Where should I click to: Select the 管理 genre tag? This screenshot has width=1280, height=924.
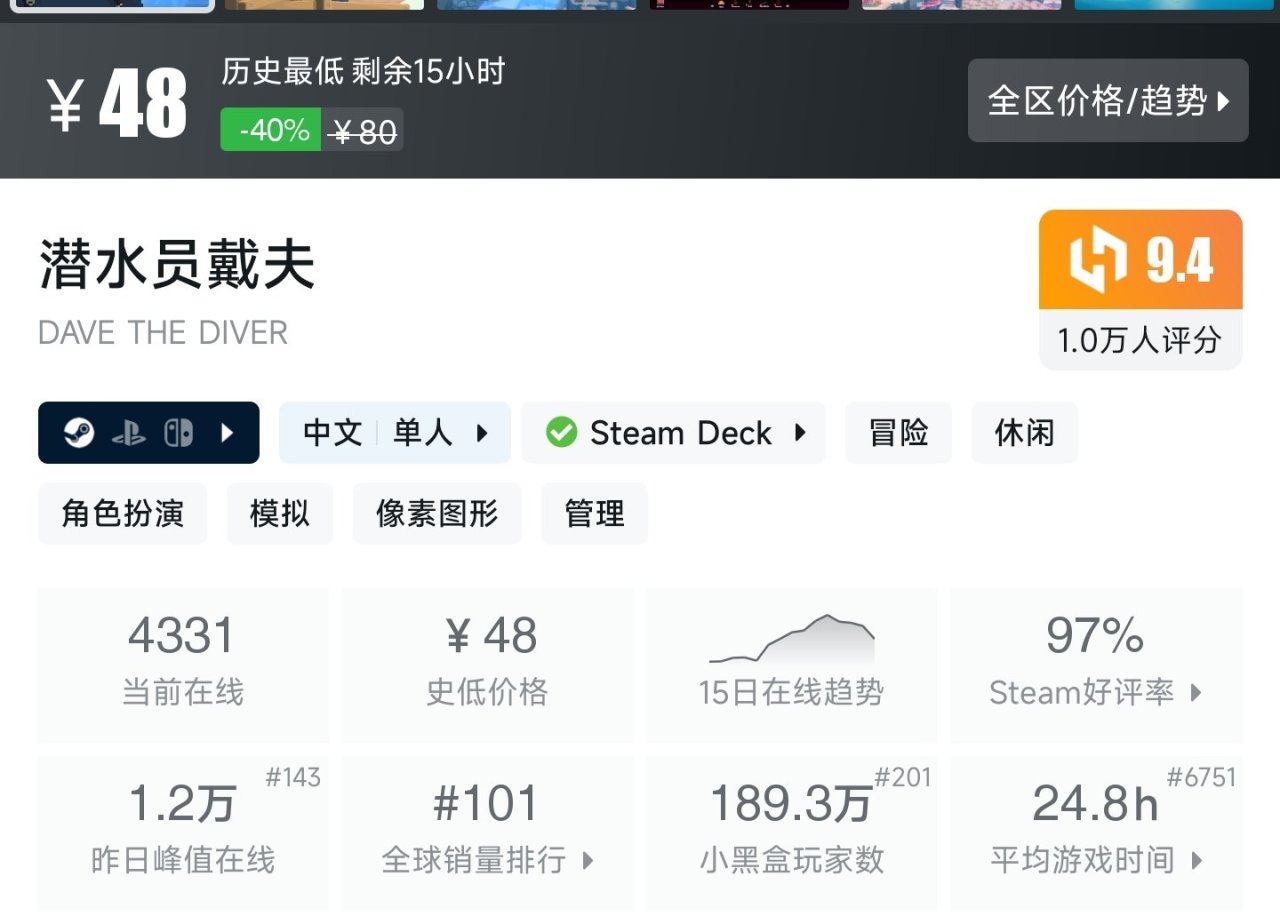[x=595, y=514]
